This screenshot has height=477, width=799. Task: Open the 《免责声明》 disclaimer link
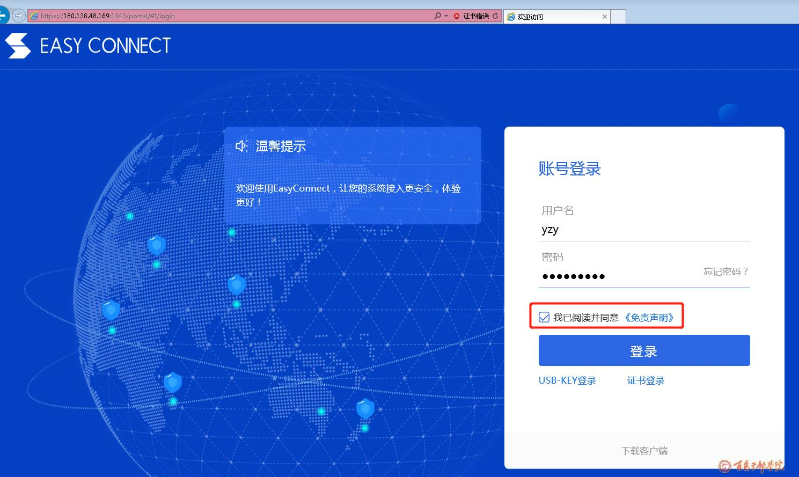coord(650,317)
